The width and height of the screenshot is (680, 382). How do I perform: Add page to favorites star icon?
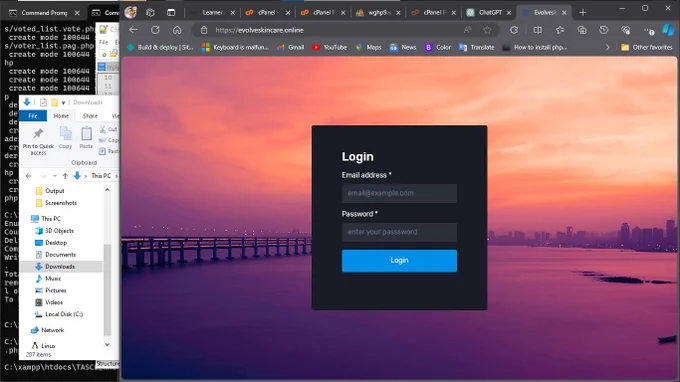click(487, 30)
